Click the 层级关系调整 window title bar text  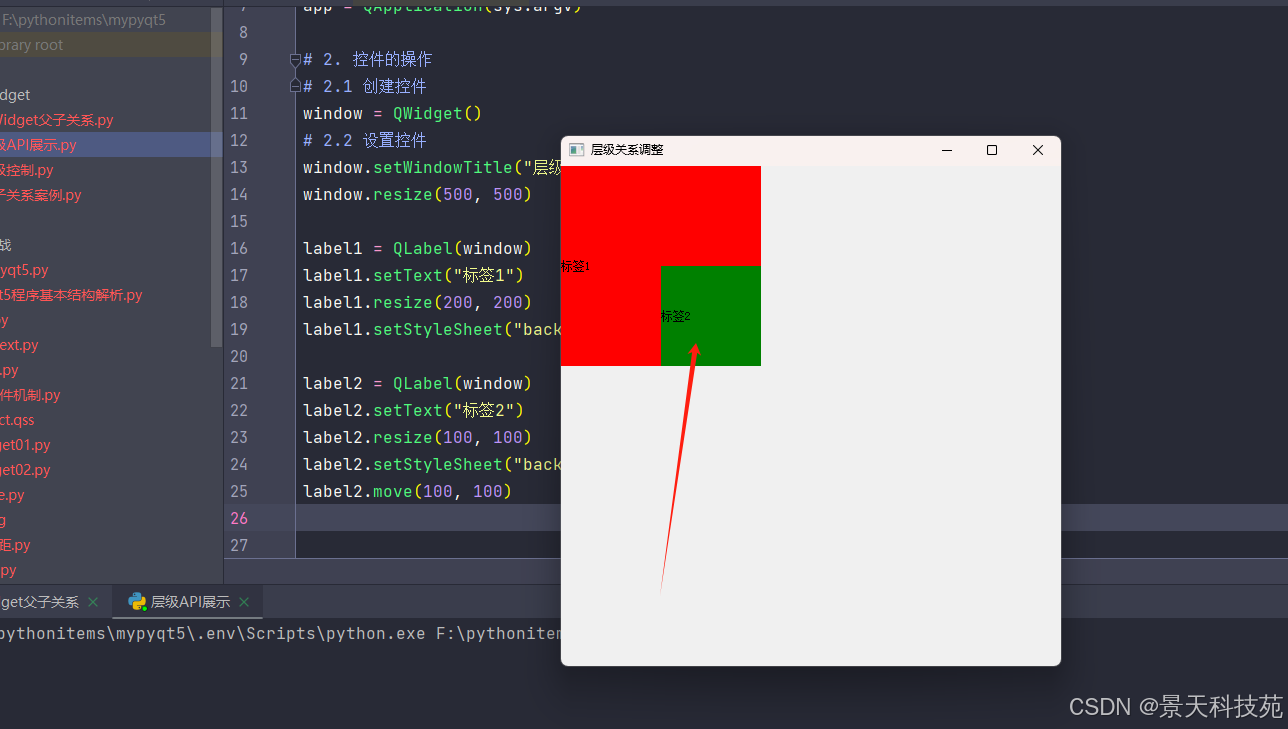click(x=627, y=150)
